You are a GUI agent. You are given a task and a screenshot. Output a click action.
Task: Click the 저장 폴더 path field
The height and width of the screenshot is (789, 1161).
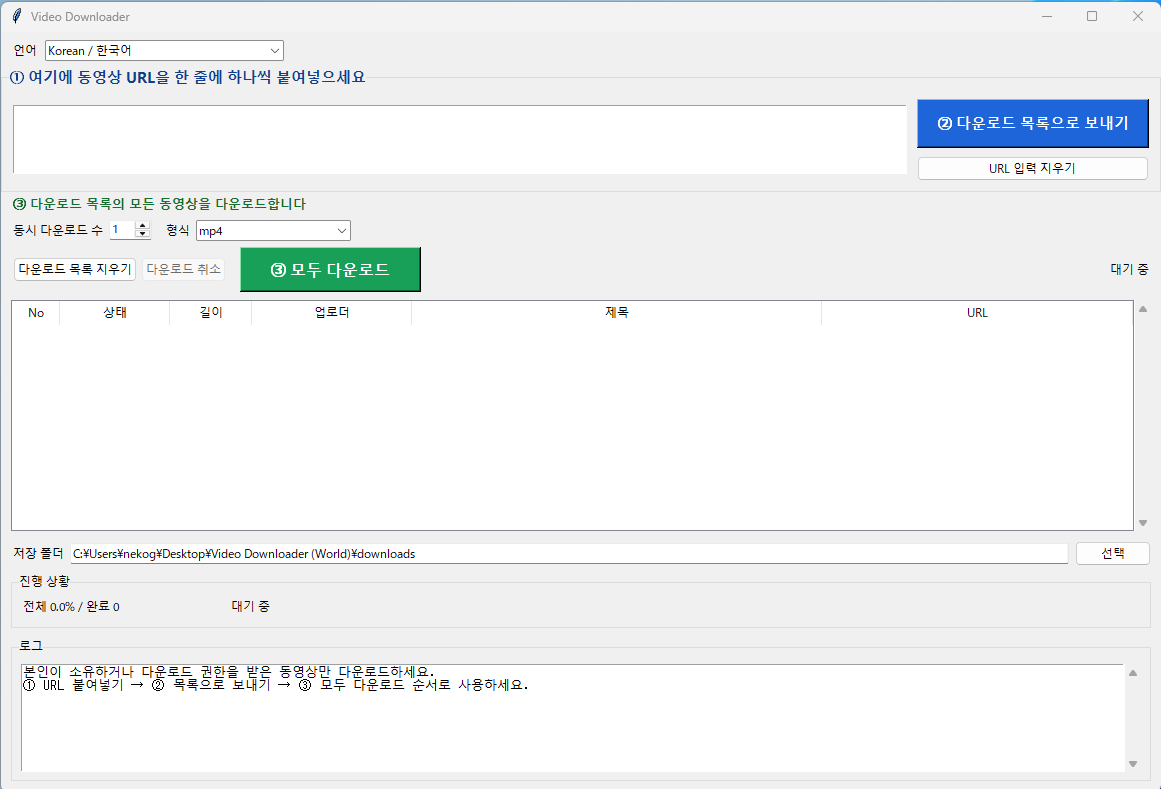point(569,554)
